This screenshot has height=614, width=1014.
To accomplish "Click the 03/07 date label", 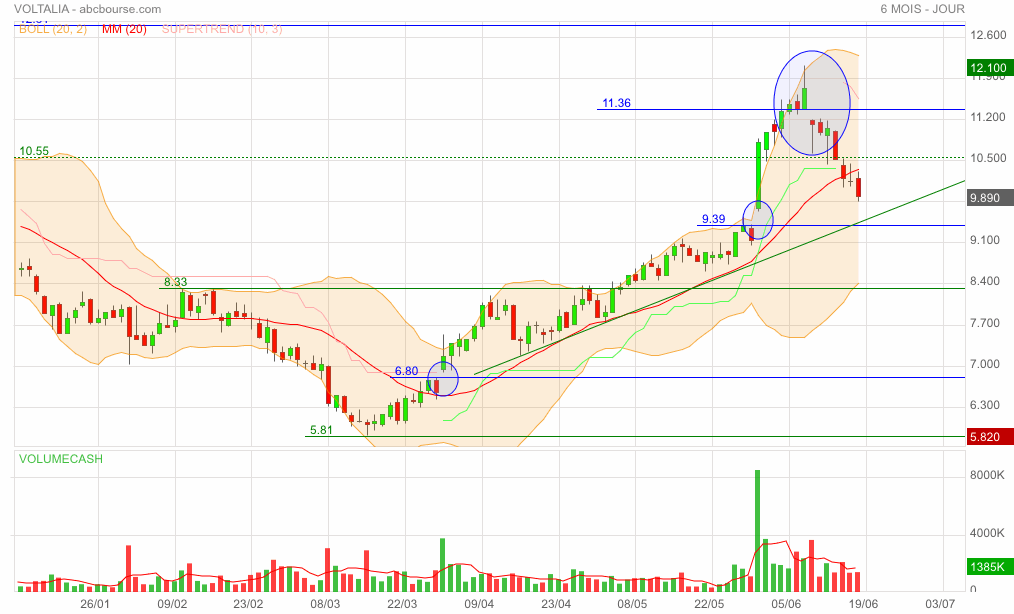I will (940, 604).
